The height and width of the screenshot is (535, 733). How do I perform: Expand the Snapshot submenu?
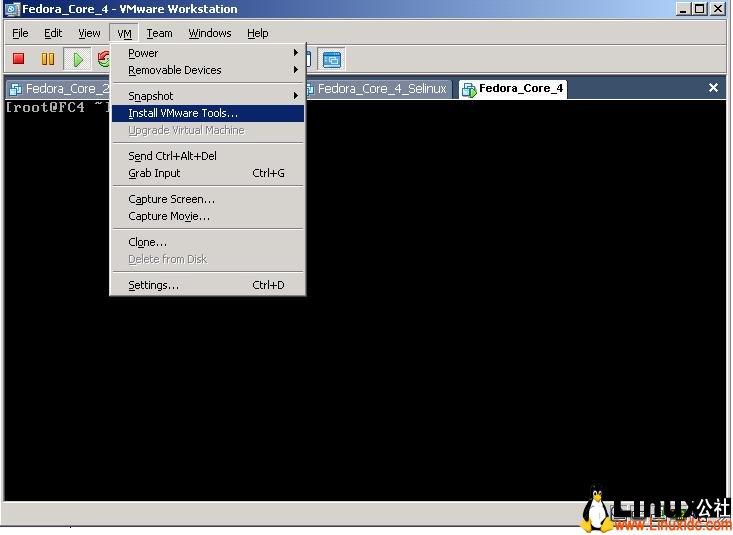click(x=208, y=96)
